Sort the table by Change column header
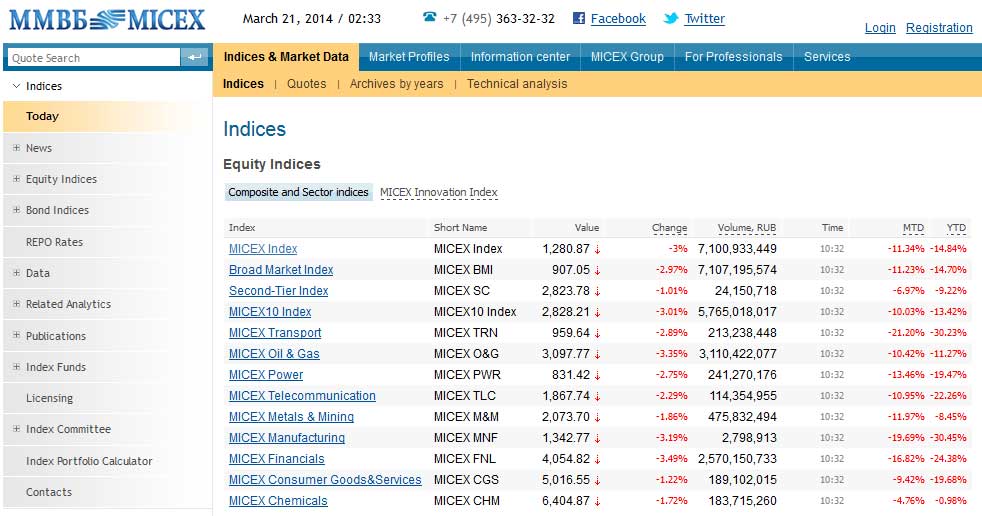982x516 pixels. coord(669,228)
